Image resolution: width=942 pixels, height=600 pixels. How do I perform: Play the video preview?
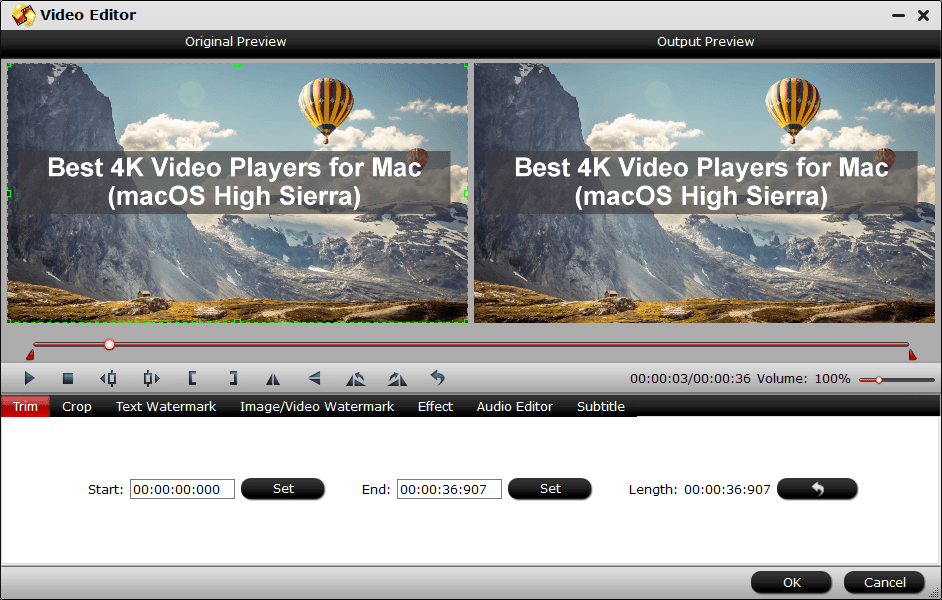(x=29, y=378)
